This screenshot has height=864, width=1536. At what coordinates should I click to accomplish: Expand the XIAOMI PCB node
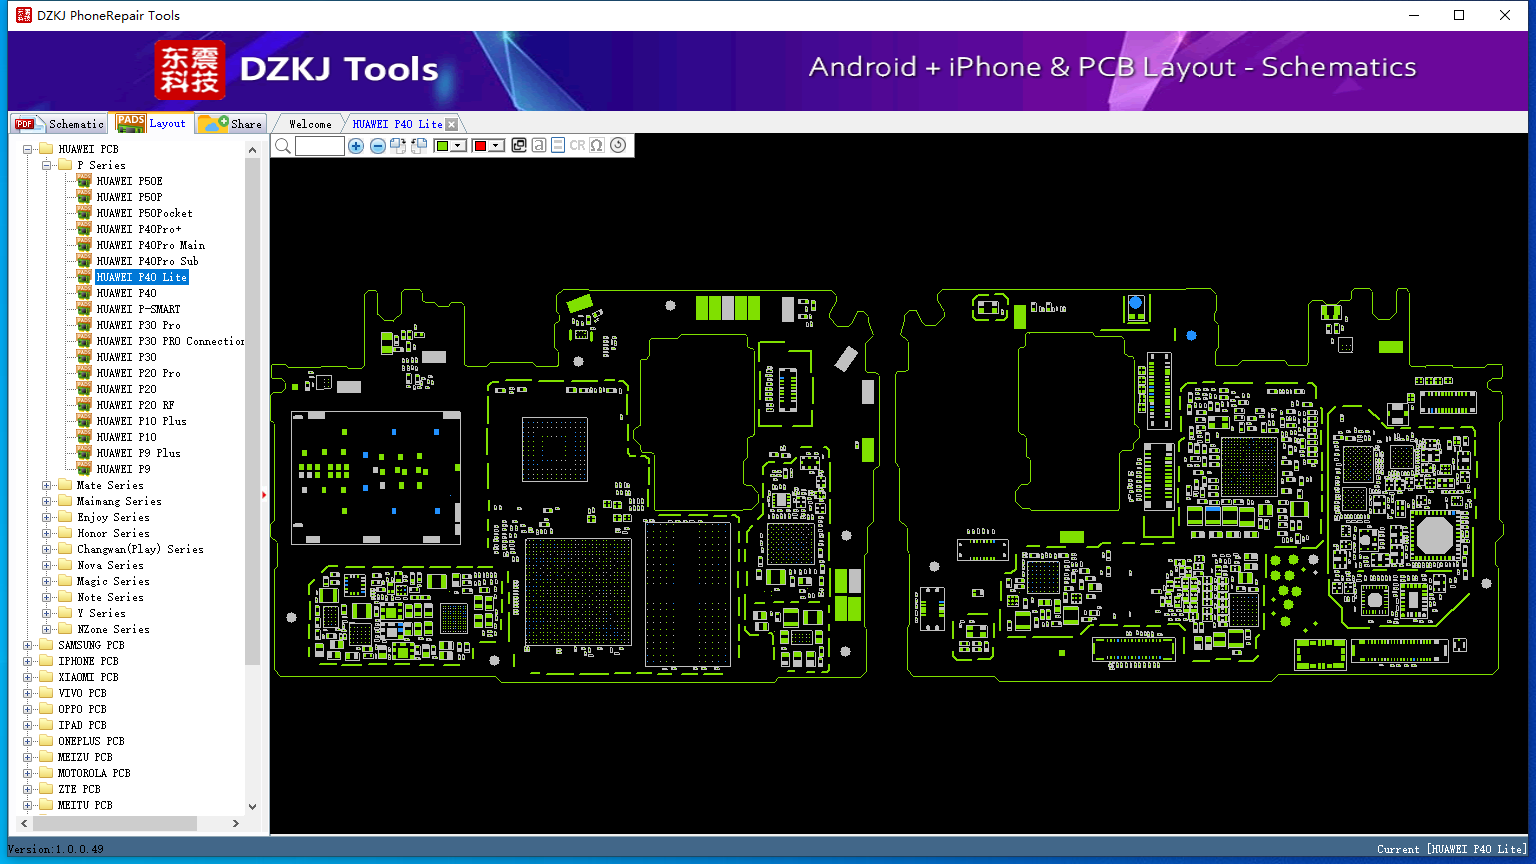click(x=28, y=677)
